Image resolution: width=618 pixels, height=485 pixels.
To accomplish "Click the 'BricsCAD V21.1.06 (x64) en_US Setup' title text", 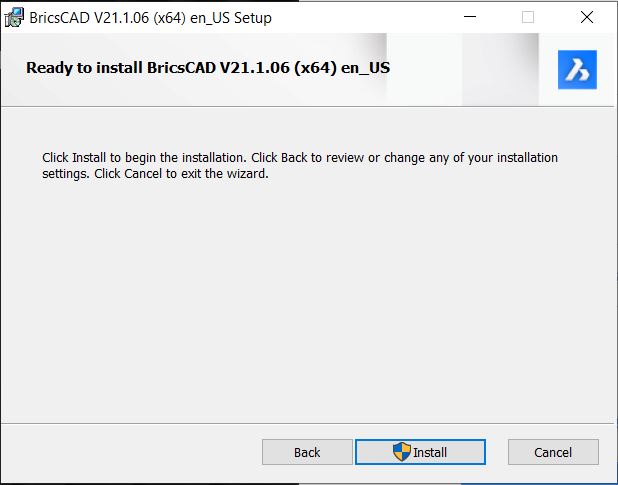I will click(x=150, y=18).
